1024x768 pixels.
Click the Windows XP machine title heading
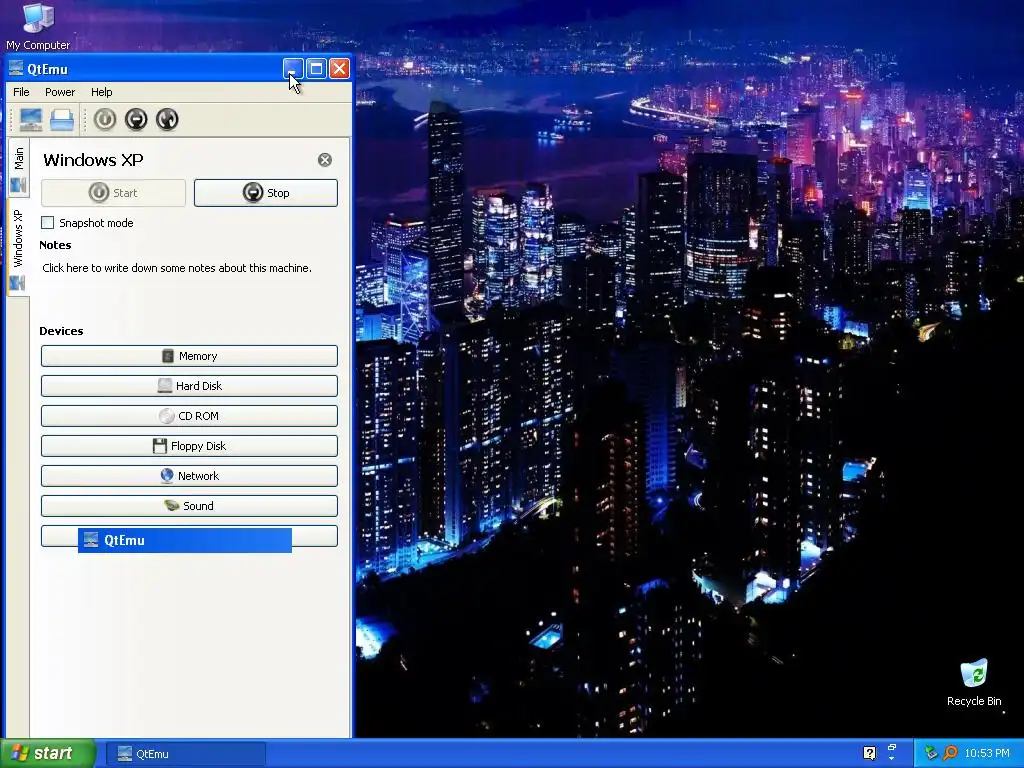click(93, 160)
